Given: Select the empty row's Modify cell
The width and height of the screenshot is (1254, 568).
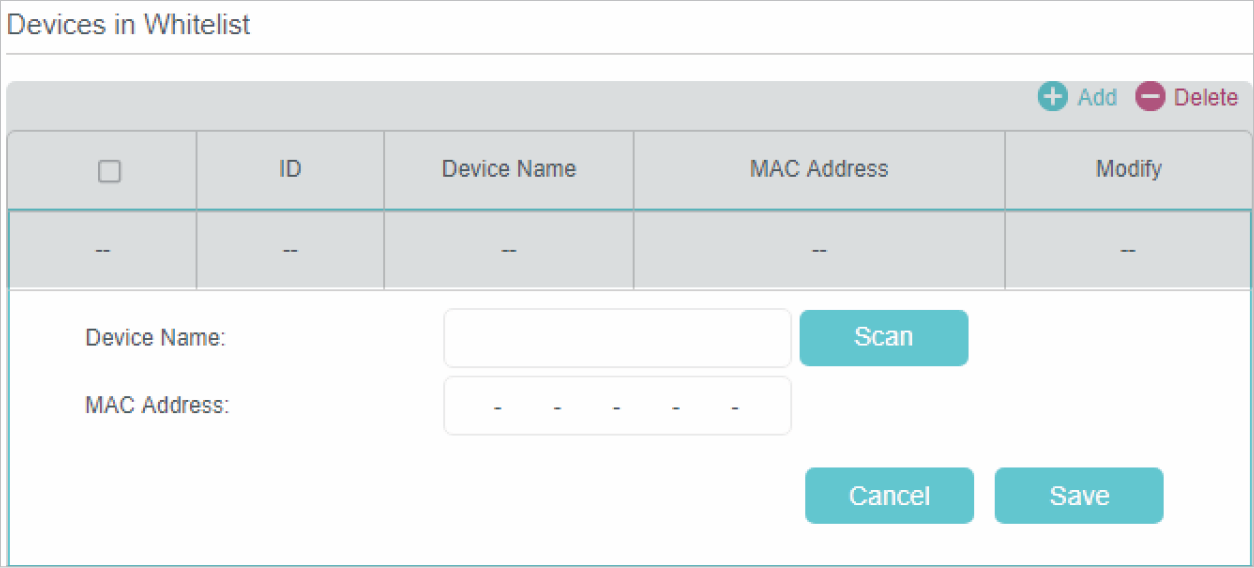Looking at the screenshot, I should tap(1128, 250).
